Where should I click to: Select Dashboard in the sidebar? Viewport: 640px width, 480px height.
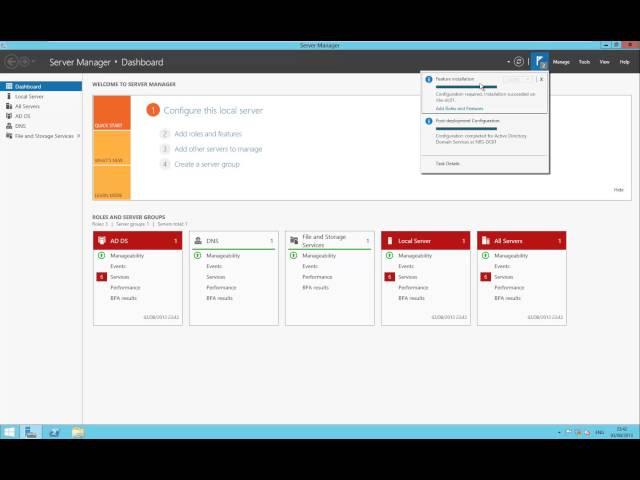pos(41,87)
